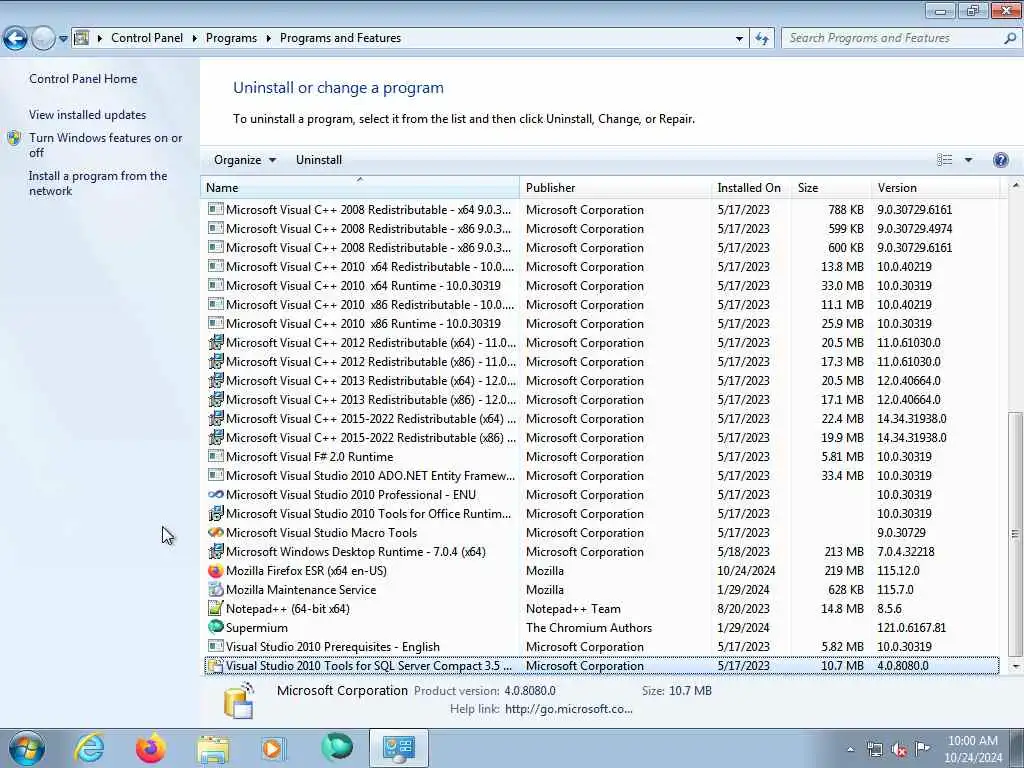Click the Uninstall toolbar button

coord(319,160)
